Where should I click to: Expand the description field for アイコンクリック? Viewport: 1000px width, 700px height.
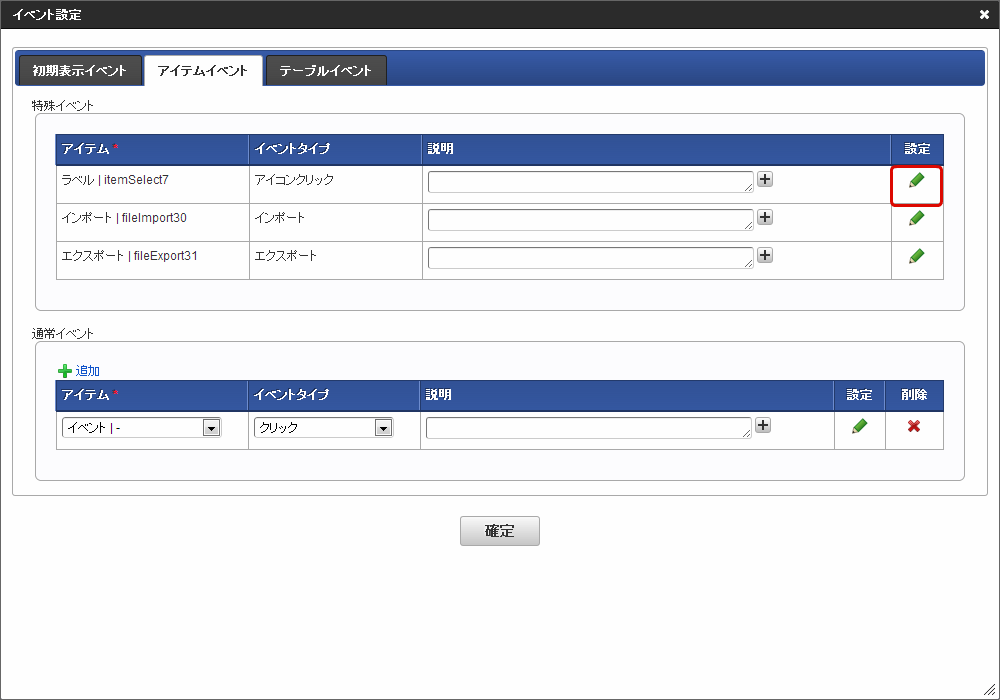tap(765, 179)
